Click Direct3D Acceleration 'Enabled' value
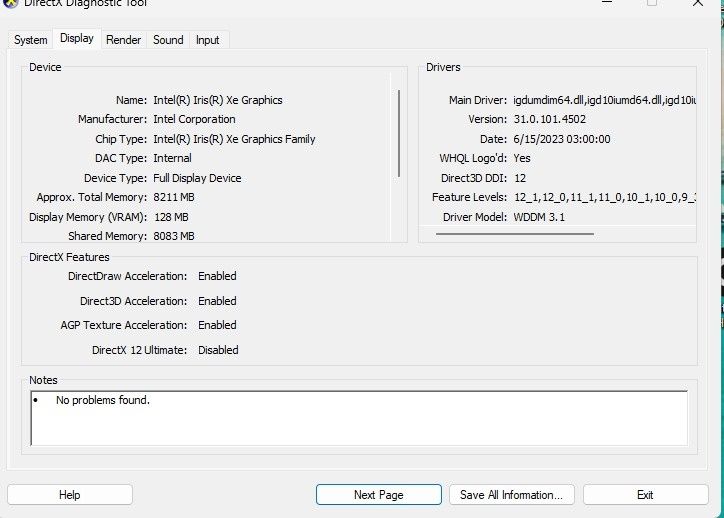The height and width of the screenshot is (518, 724). (217, 301)
